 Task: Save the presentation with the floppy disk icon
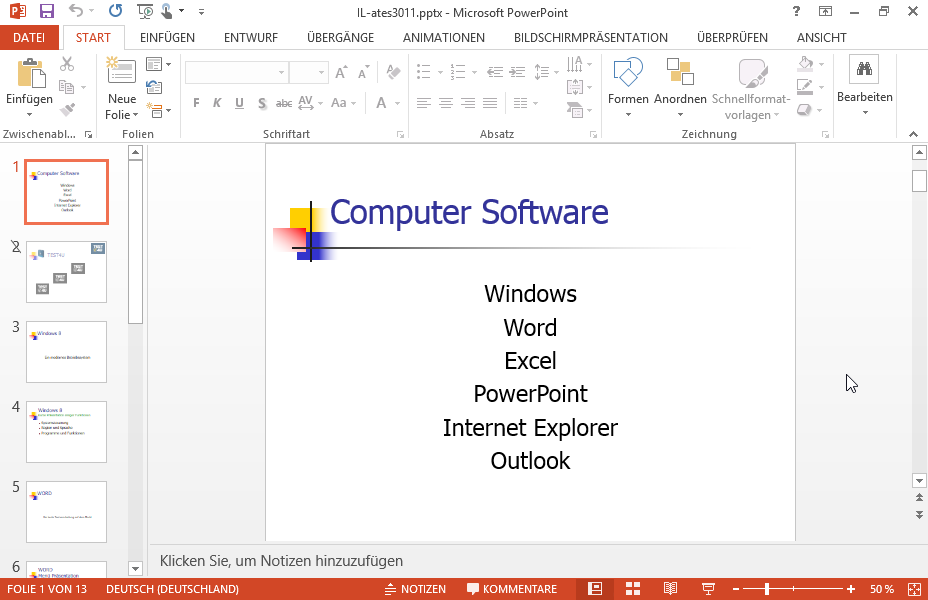coord(46,11)
